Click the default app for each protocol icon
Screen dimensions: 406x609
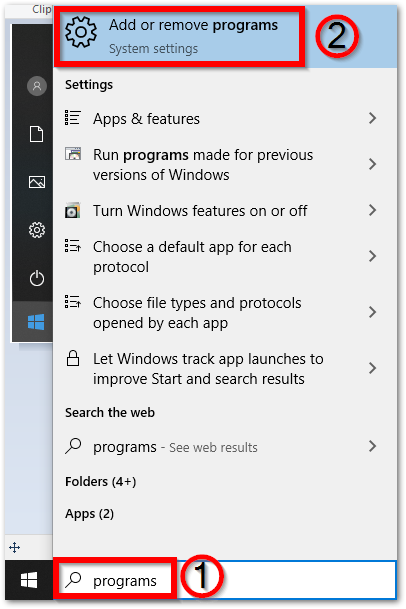coord(73,246)
